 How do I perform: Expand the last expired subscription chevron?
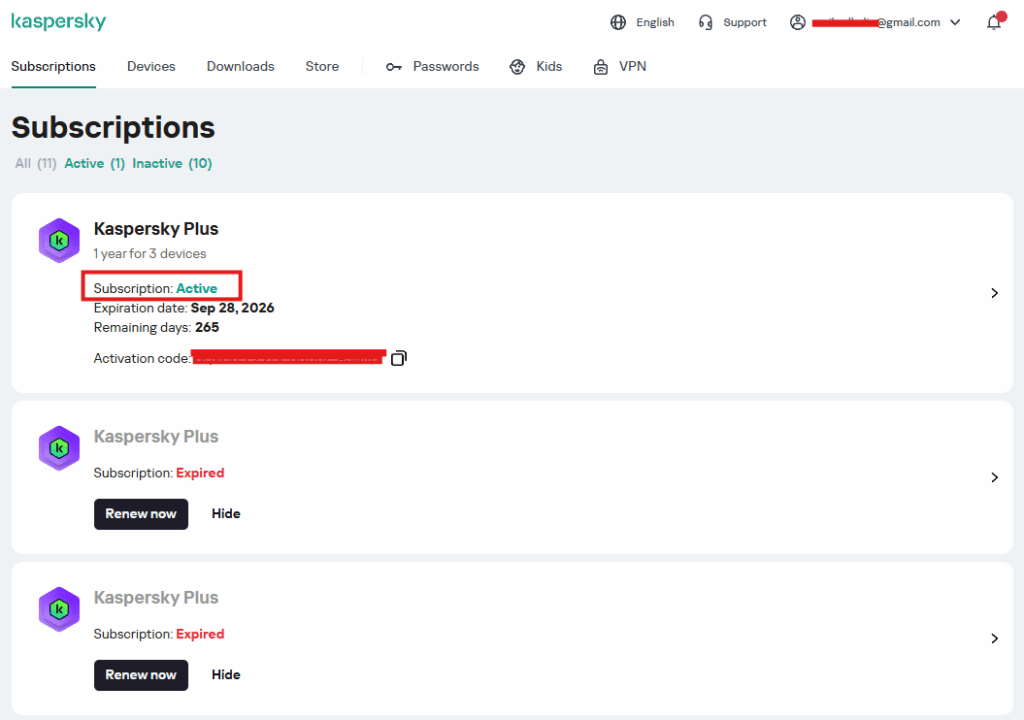pyautogui.click(x=994, y=638)
